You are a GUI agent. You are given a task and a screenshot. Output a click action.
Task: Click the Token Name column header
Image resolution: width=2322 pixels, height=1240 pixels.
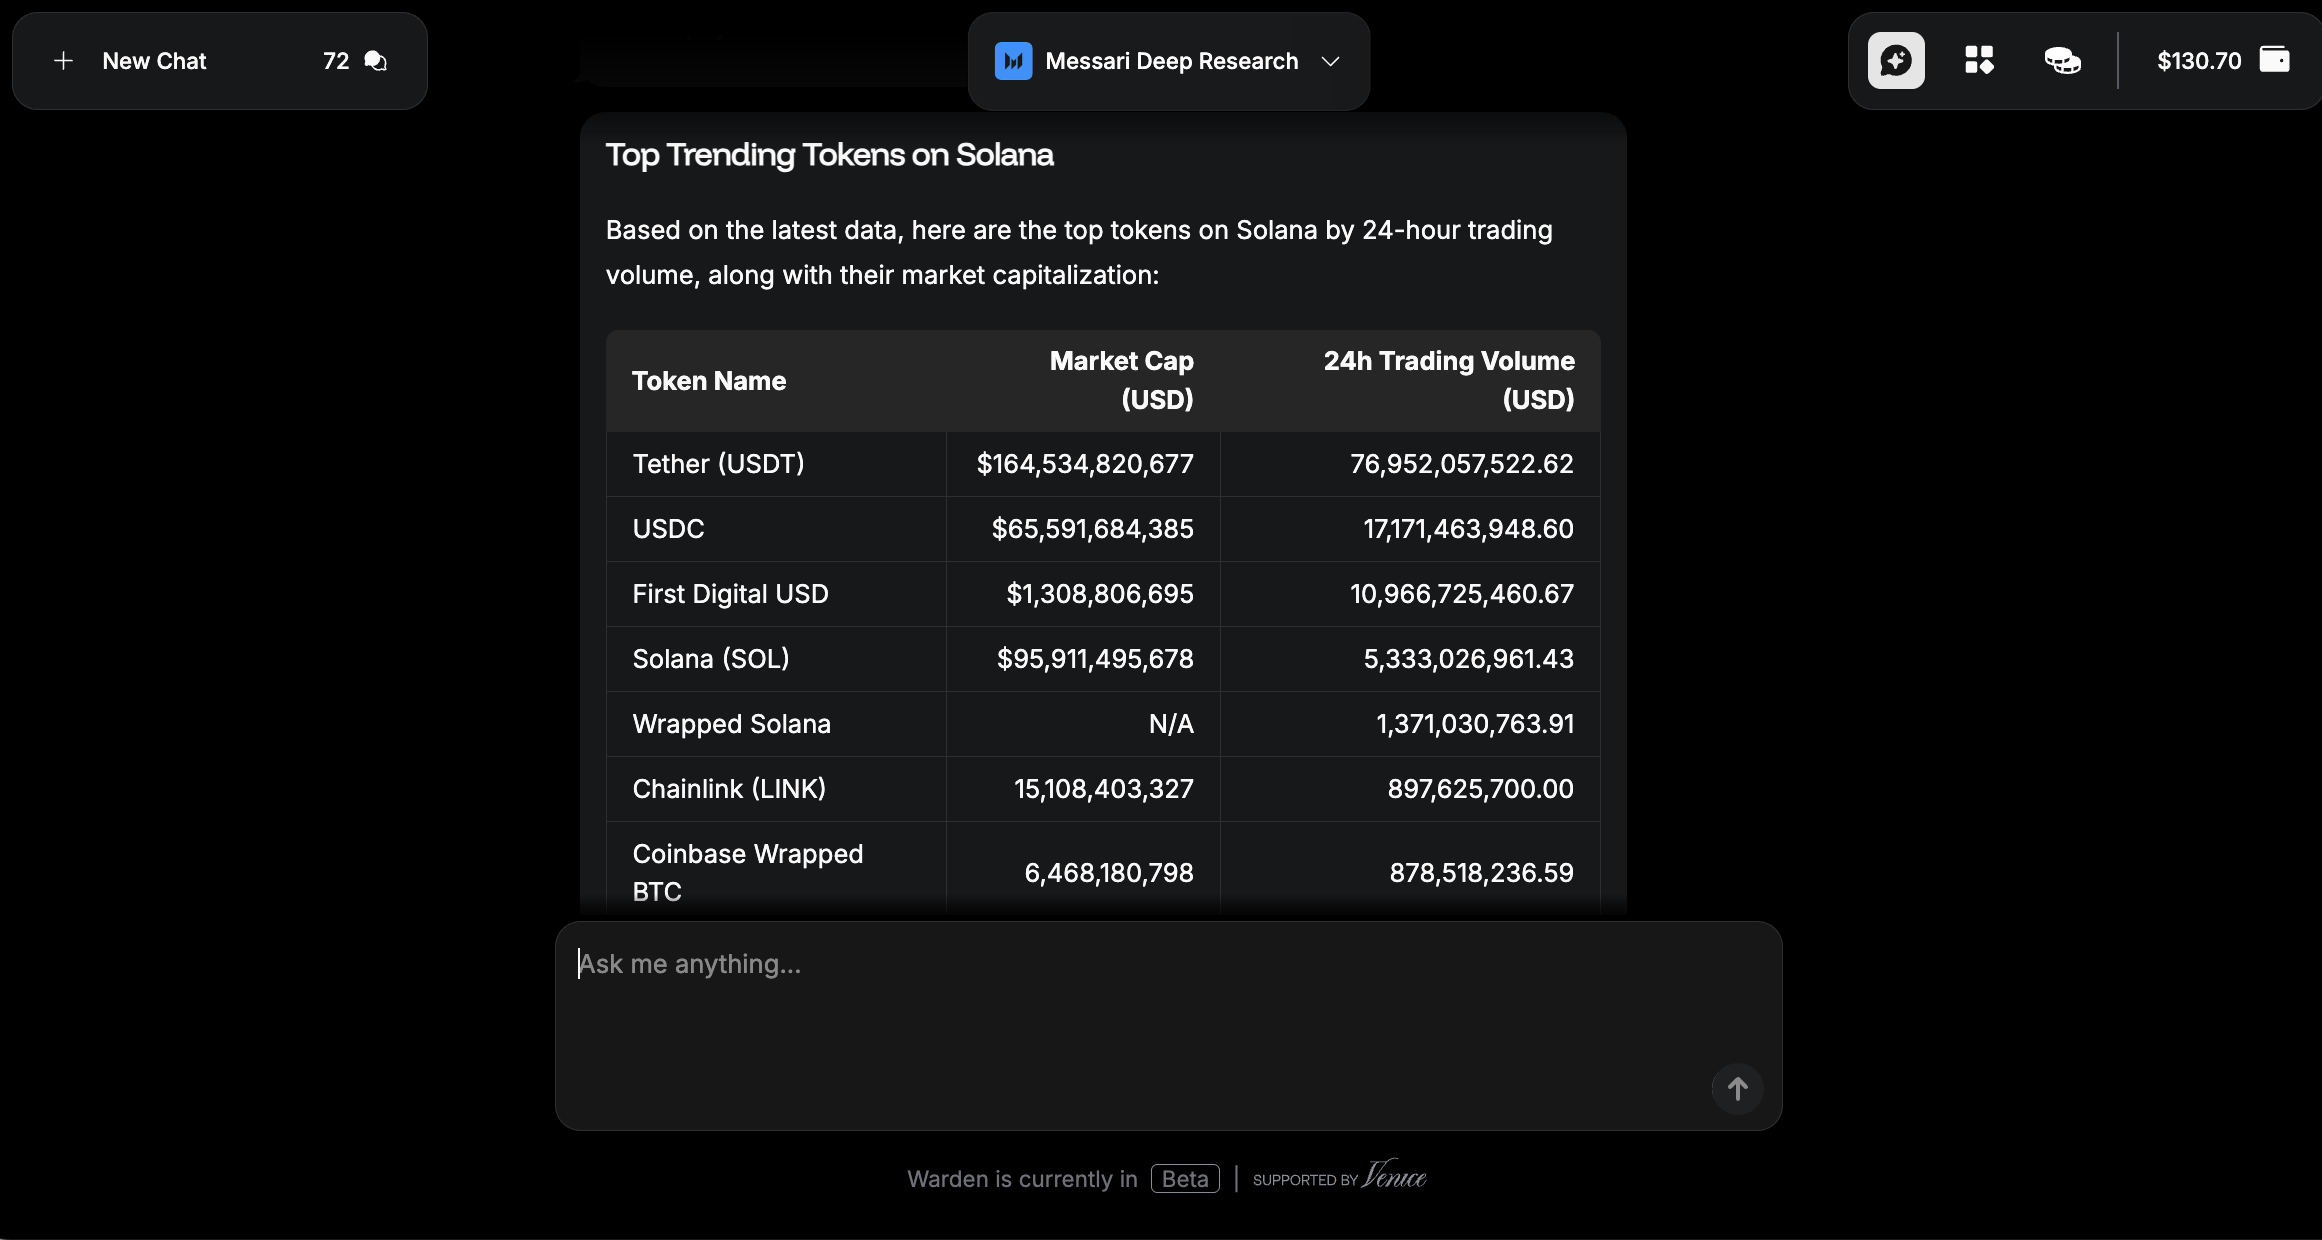709,381
